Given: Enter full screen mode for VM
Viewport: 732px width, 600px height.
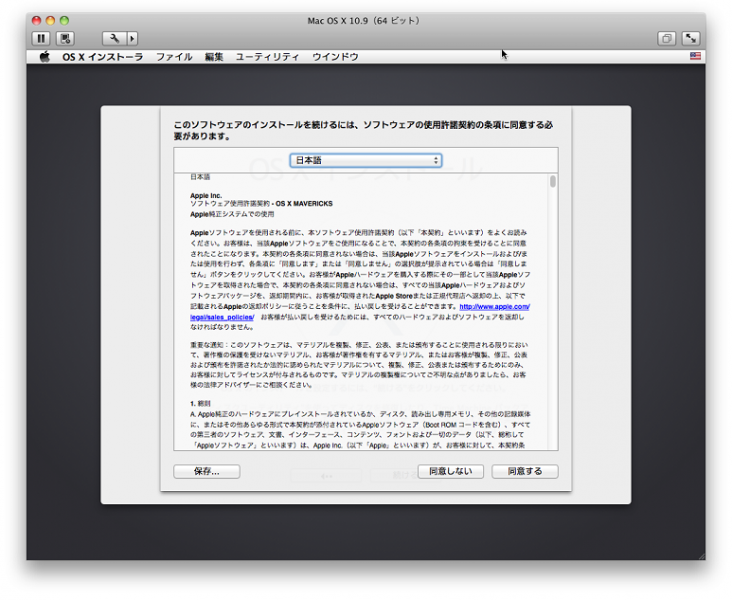Looking at the screenshot, I should [690, 38].
